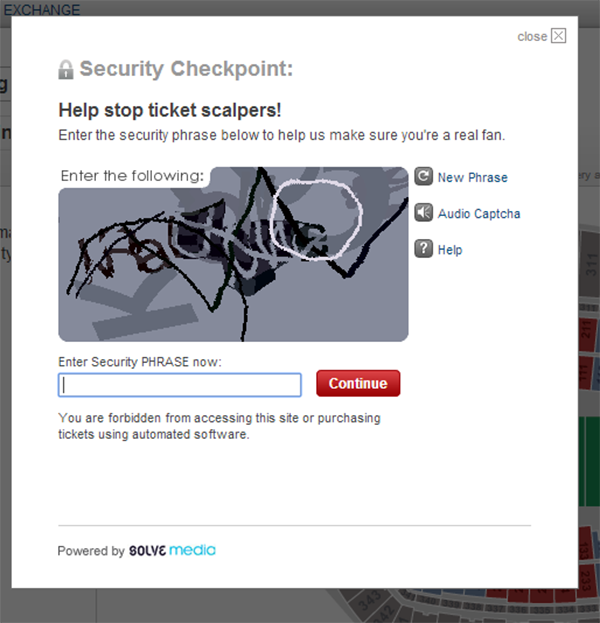Viewport: 600px width, 623px height.
Task: Close the dialog with the X box
Action: pyautogui.click(x=558, y=36)
